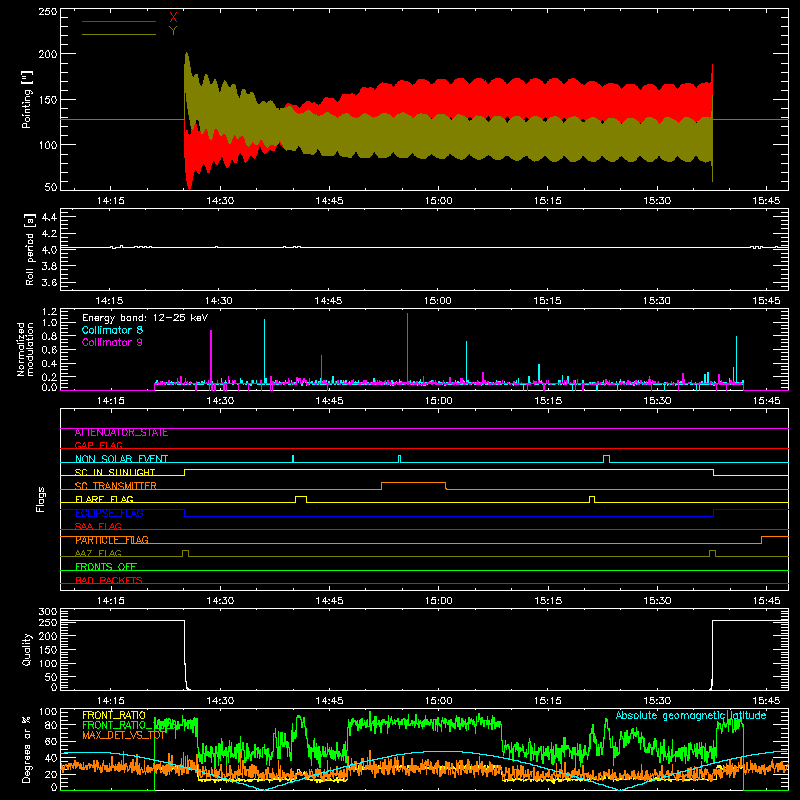Click the 'Degrees or %' axis title
Screen dimensions: 800x800
coord(26,750)
